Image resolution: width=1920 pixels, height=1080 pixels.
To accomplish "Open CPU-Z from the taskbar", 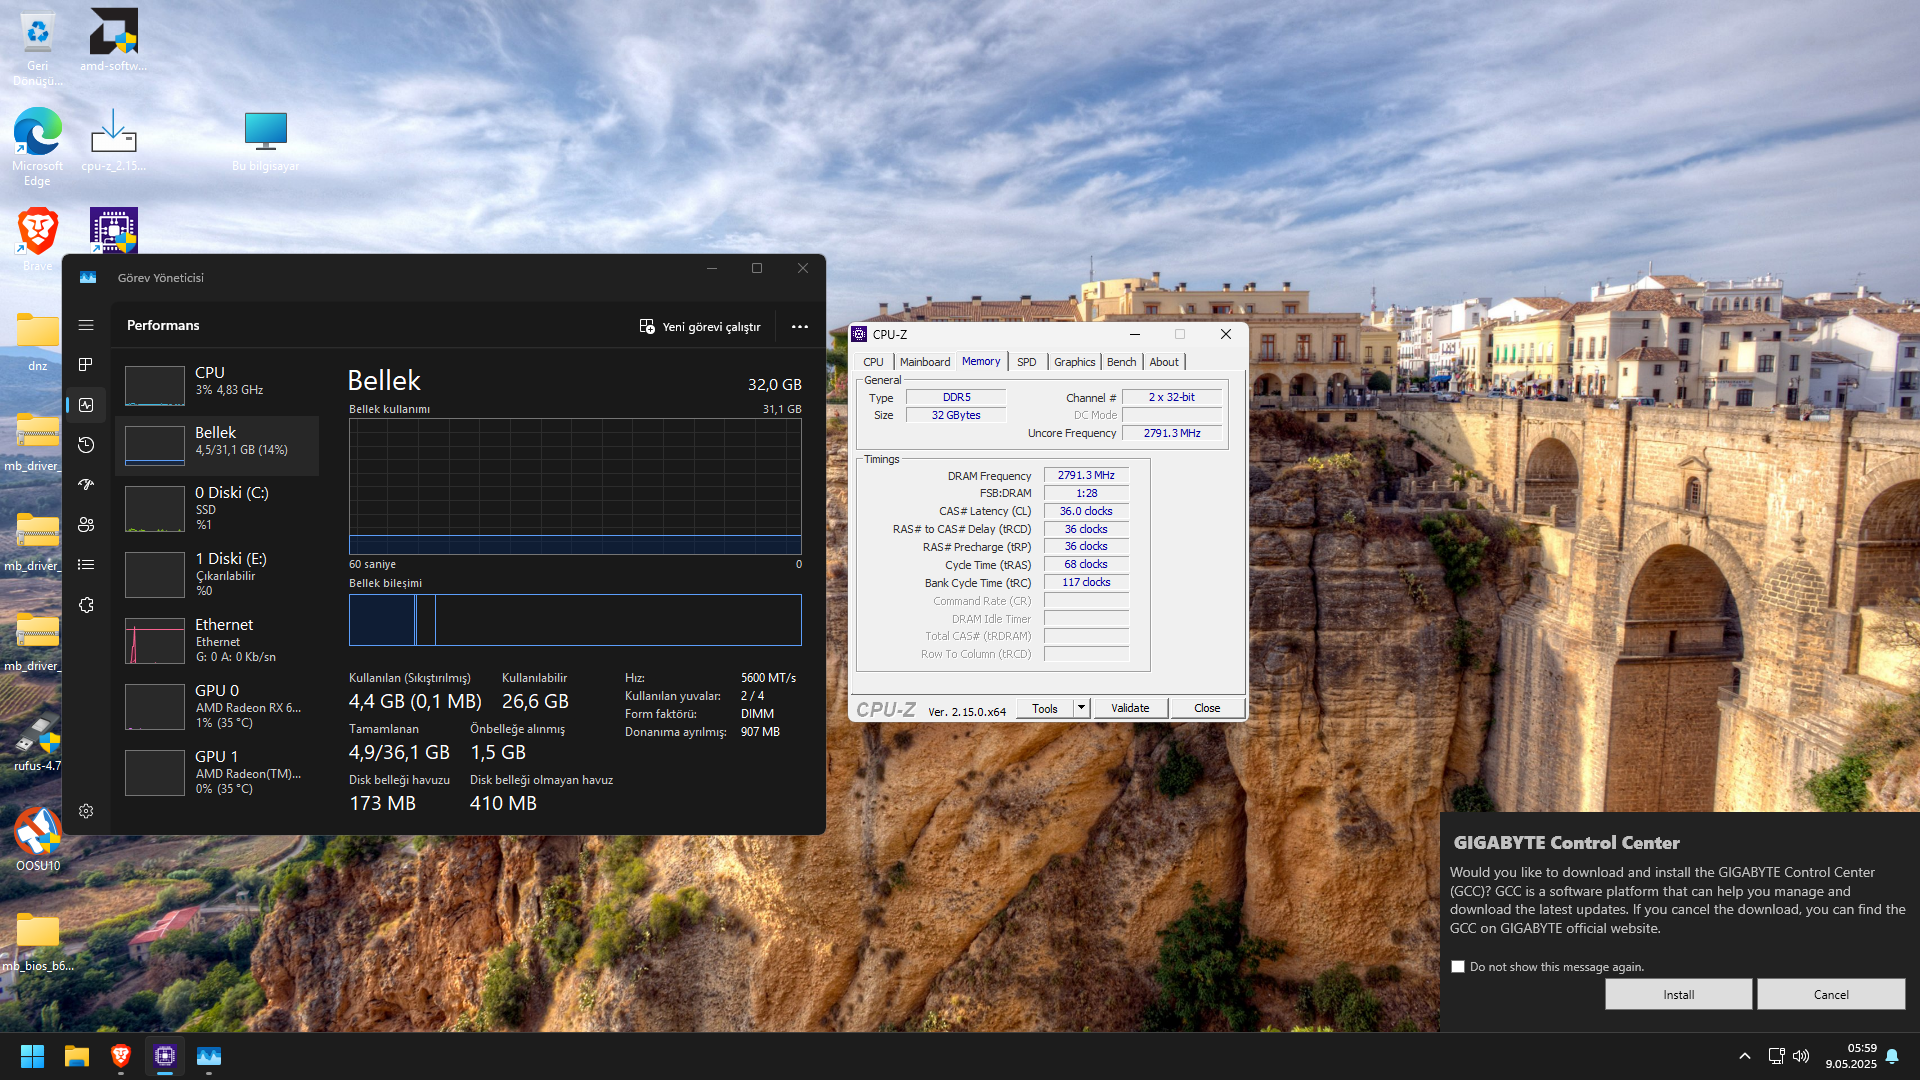I will 165,1056.
